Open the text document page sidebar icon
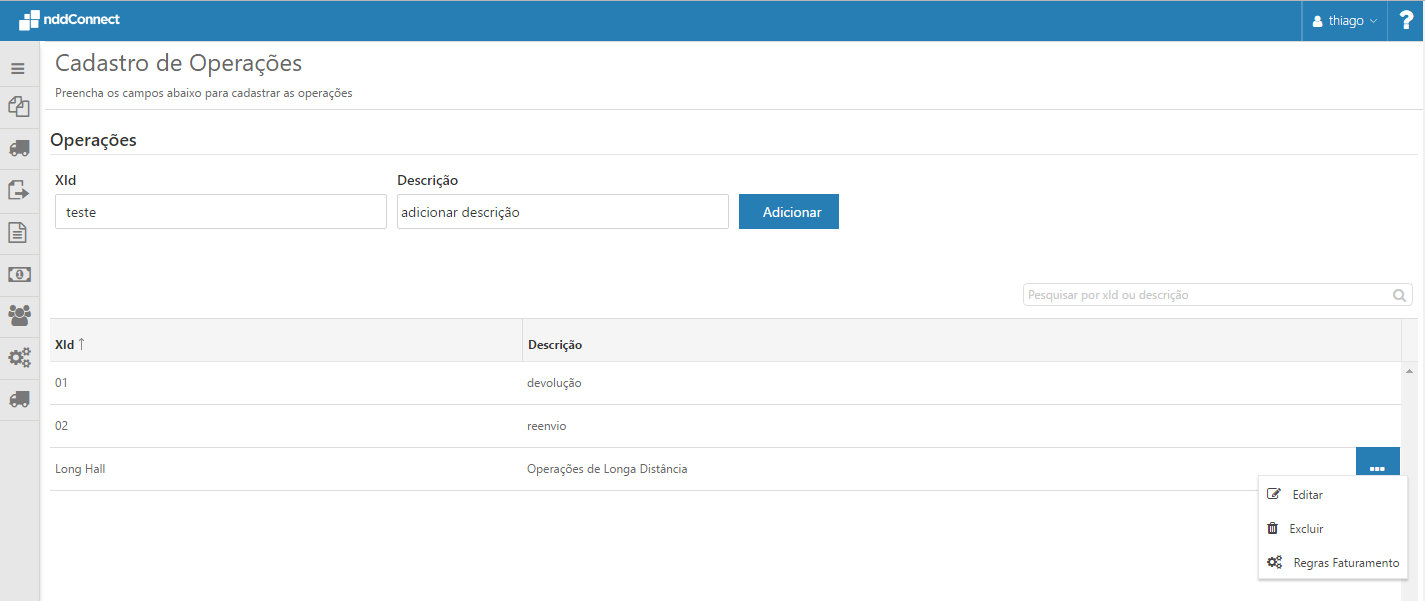The height and width of the screenshot is (601, 1425). click(18, 232)
